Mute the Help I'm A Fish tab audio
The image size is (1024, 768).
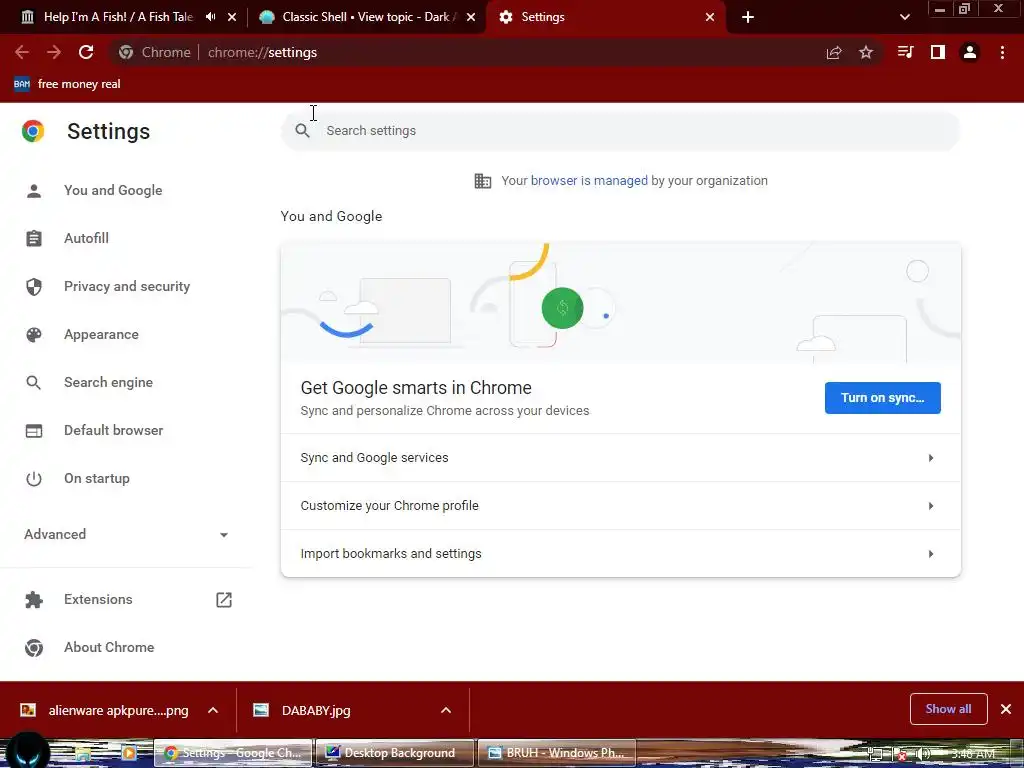[210, 17]
